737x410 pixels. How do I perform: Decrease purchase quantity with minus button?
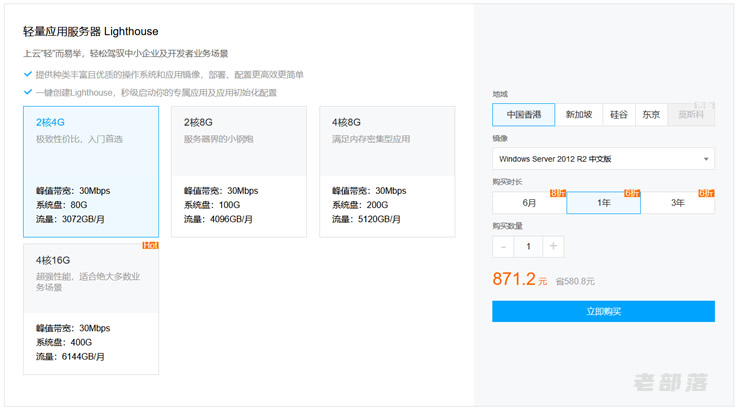[x=503, y=246]
